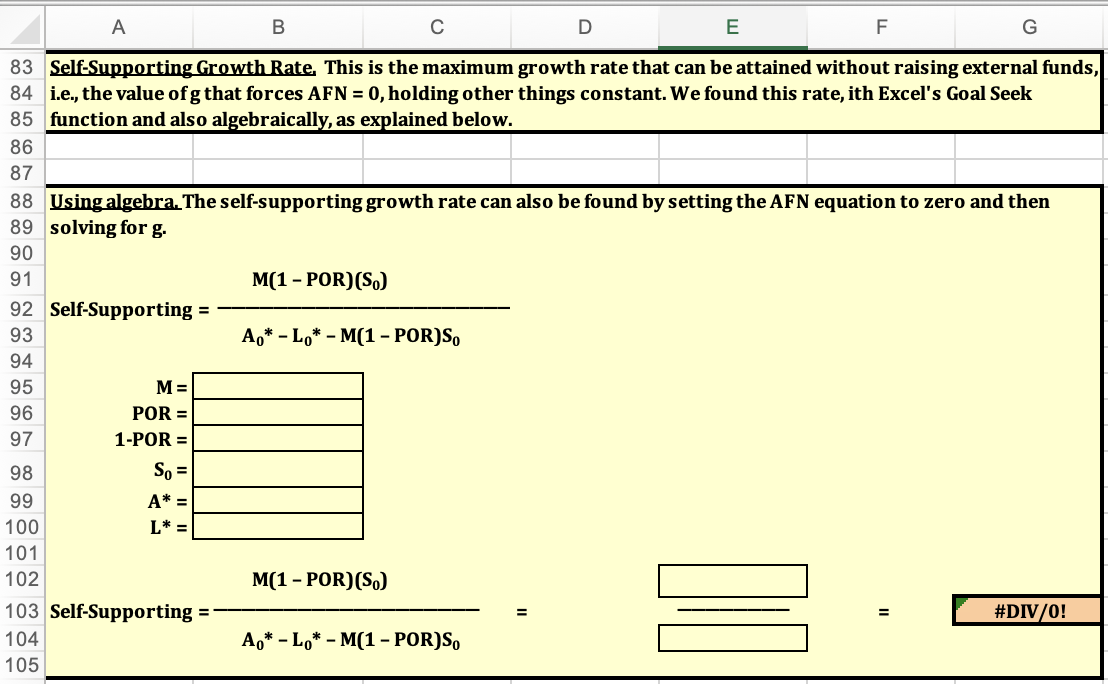Click the green error indicator on #DIV/0! cell
This screenshot has height=684, width=1108.
coord(960,603)
